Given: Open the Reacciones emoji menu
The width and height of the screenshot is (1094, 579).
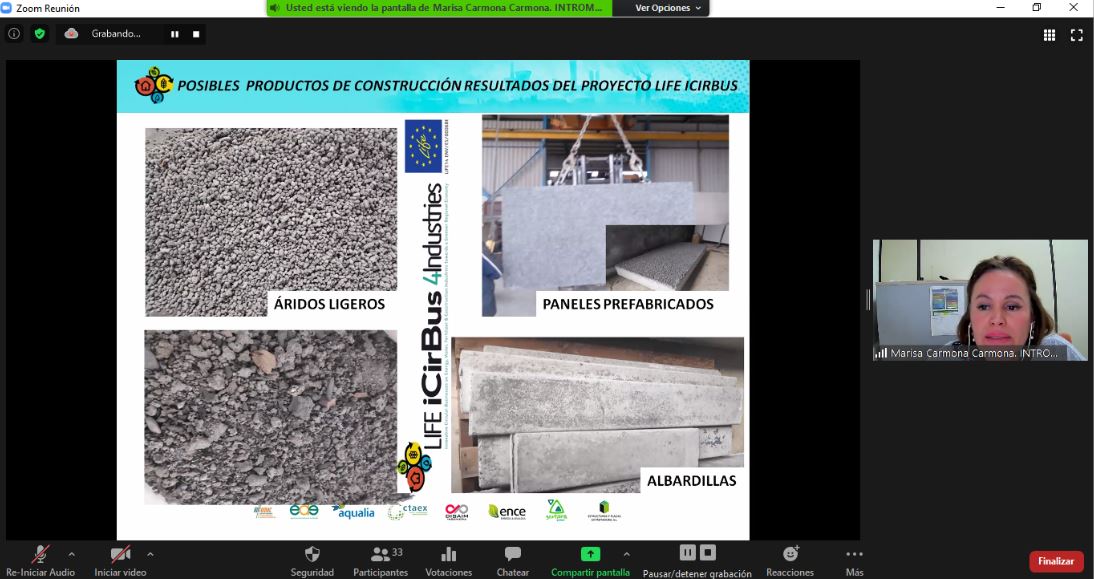Looking at the screenshot, I should [790, 554].
